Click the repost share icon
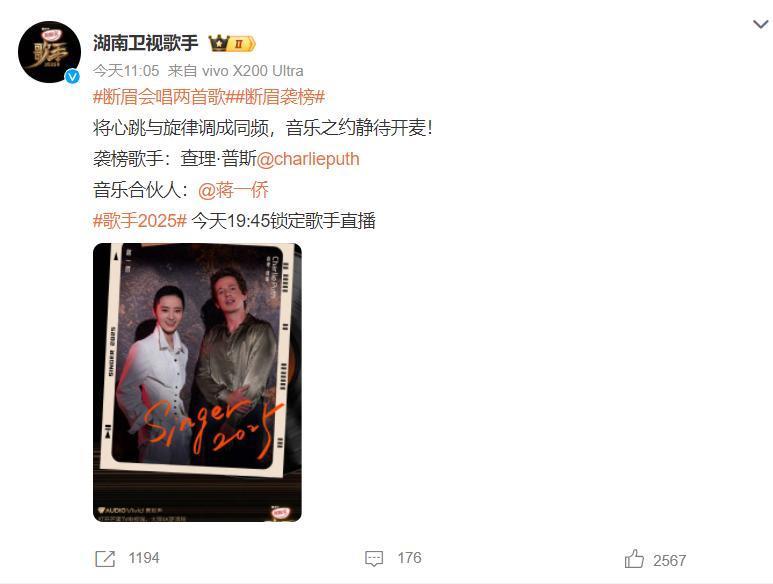 coord(105,559)
